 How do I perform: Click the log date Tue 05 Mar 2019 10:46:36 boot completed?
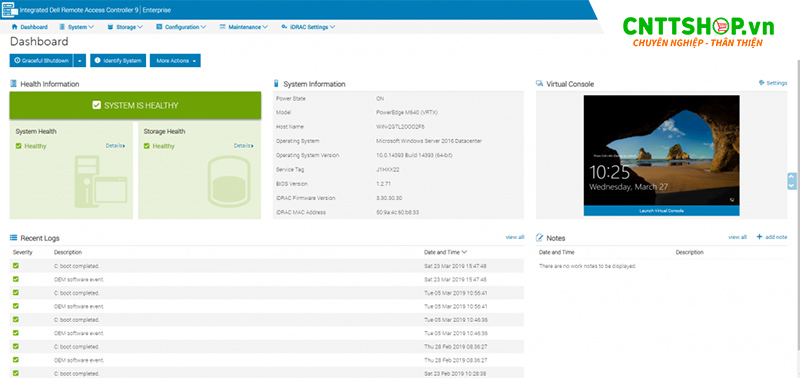456,319
